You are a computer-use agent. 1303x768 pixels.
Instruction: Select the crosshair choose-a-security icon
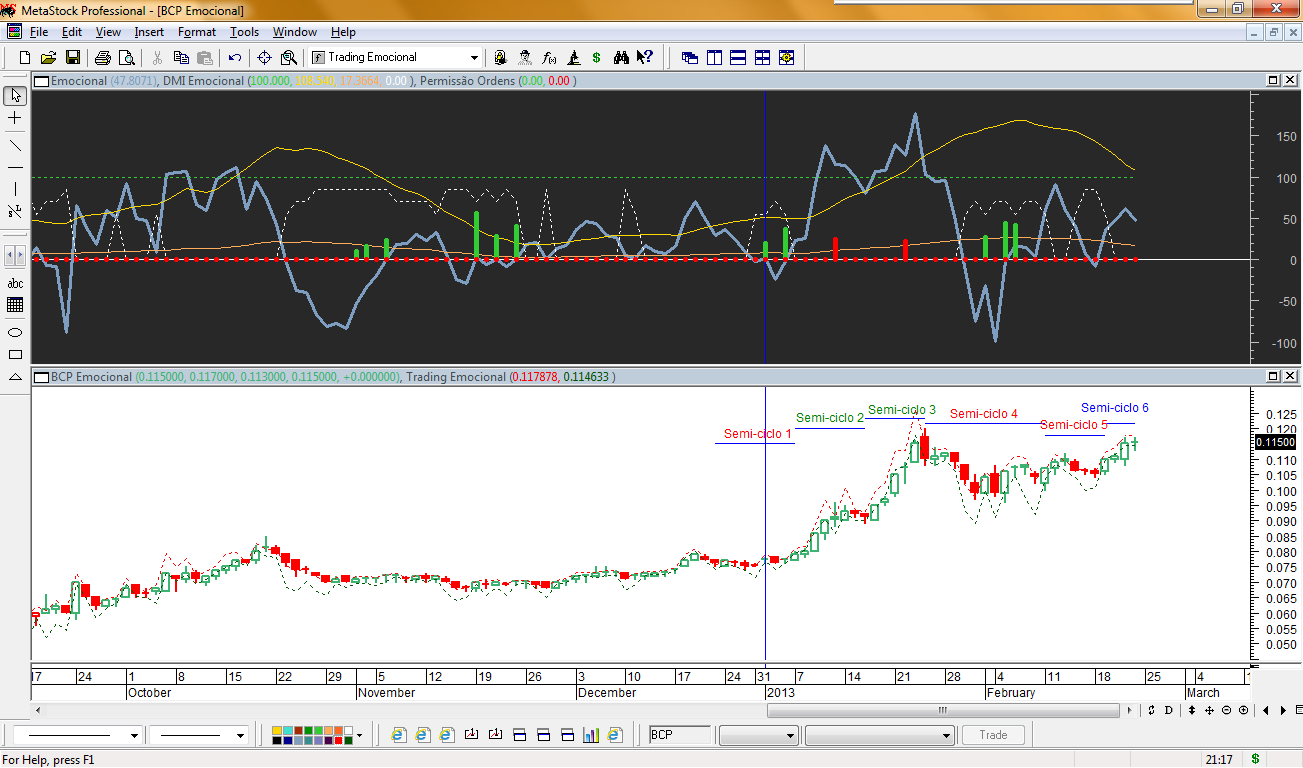coord(265,57)
